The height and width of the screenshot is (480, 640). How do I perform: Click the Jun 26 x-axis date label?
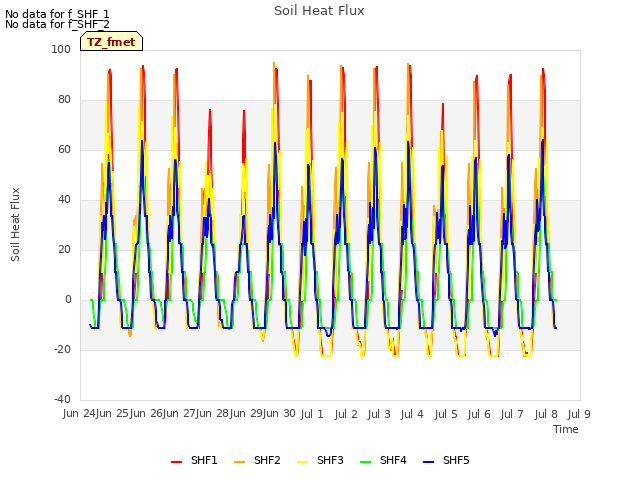pyautogui.click(x=147, y=414)
